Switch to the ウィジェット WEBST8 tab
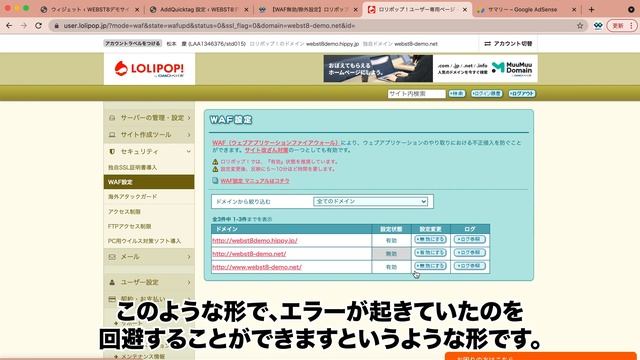The image size is (640, 360). (90, 9)
